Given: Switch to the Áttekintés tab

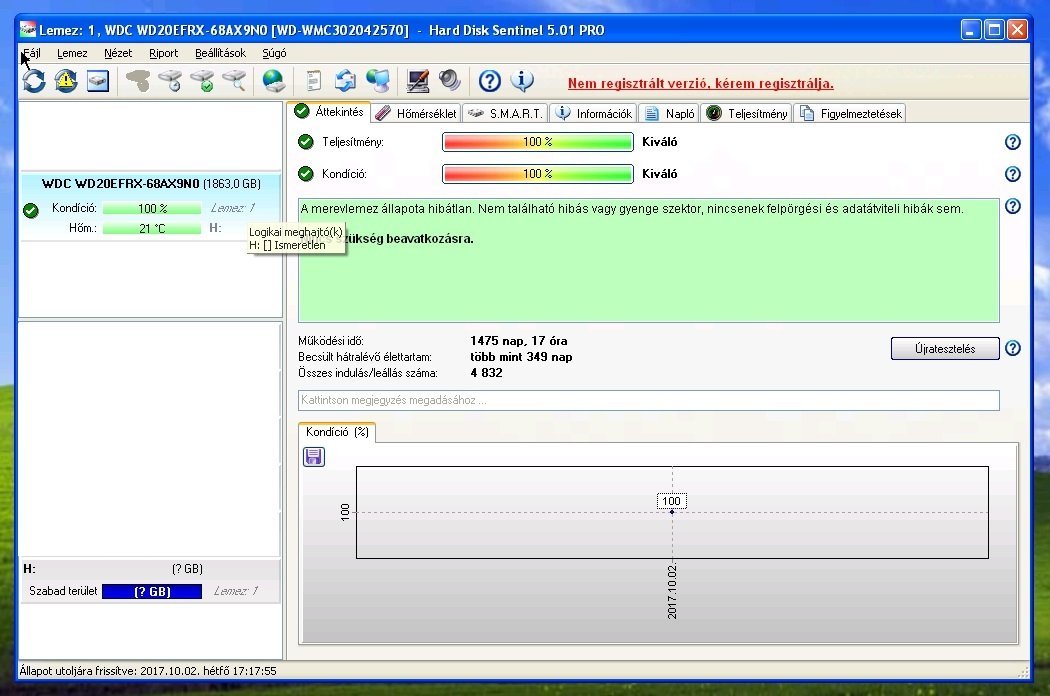Looking at the screenshot, I should pos(329,112).
